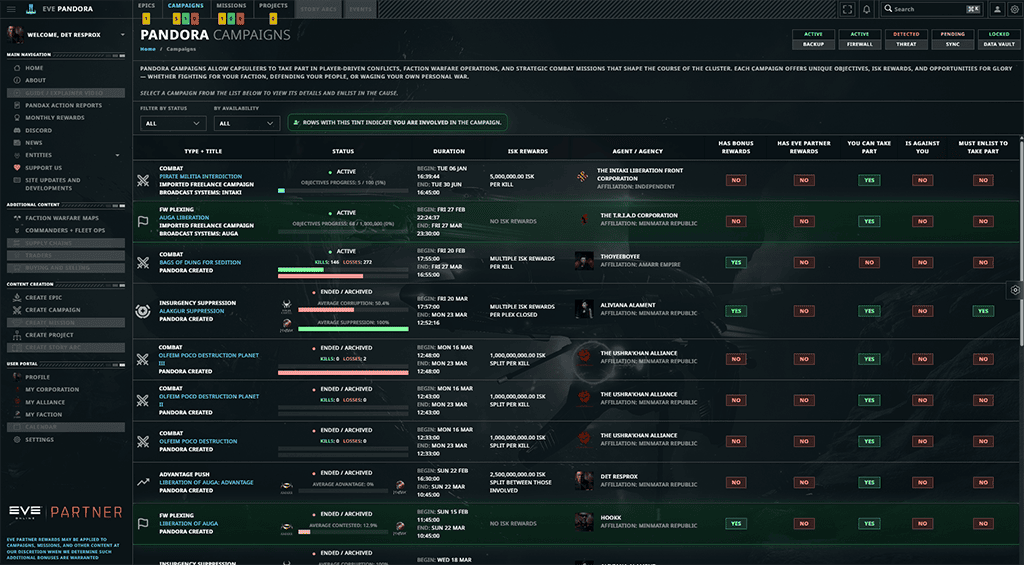Click the Create Epic icon
The image size is (1024, 565).
click(x=17, y=297)
